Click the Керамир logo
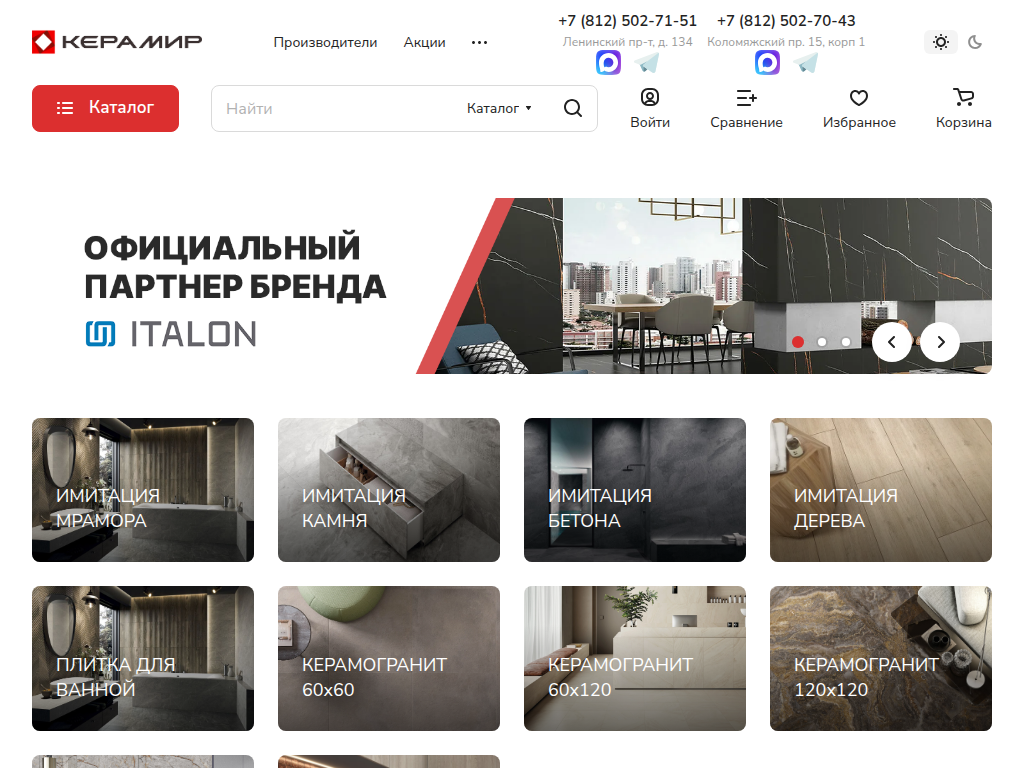The image size is (1024, 768). pyautogui.click(x=117, y=42)
